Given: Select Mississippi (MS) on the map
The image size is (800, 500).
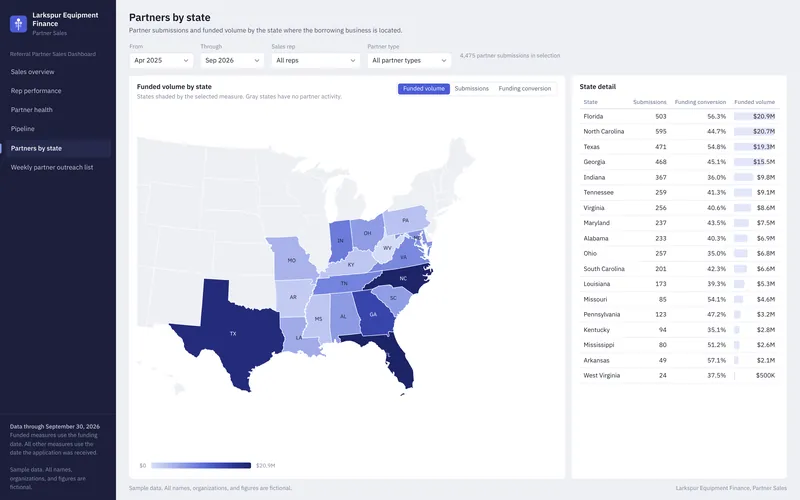Looking at the screenshot, I should [x=318, y=319].
